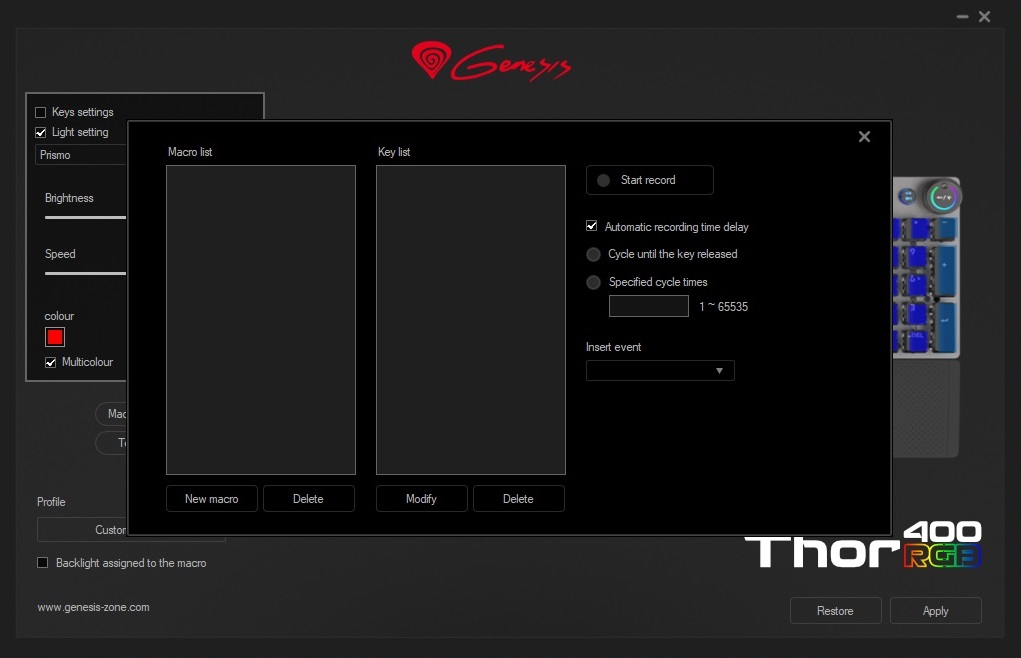1021x658 pixels.
Task: Click the Thor 400 RGB logo
Action: point(863,546)
